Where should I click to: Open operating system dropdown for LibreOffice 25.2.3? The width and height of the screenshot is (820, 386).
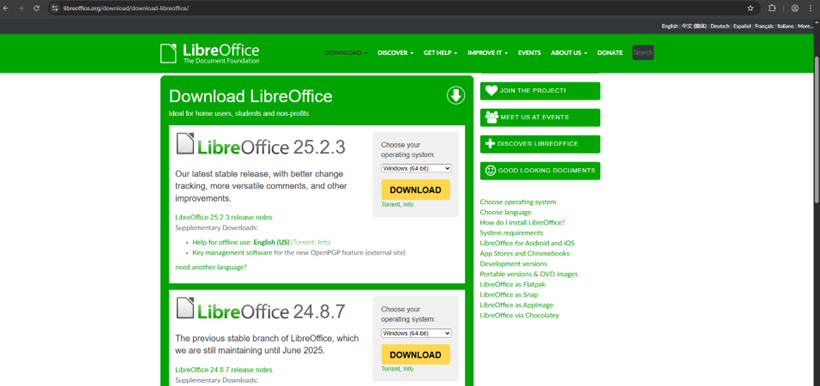(x=416, y=168)
